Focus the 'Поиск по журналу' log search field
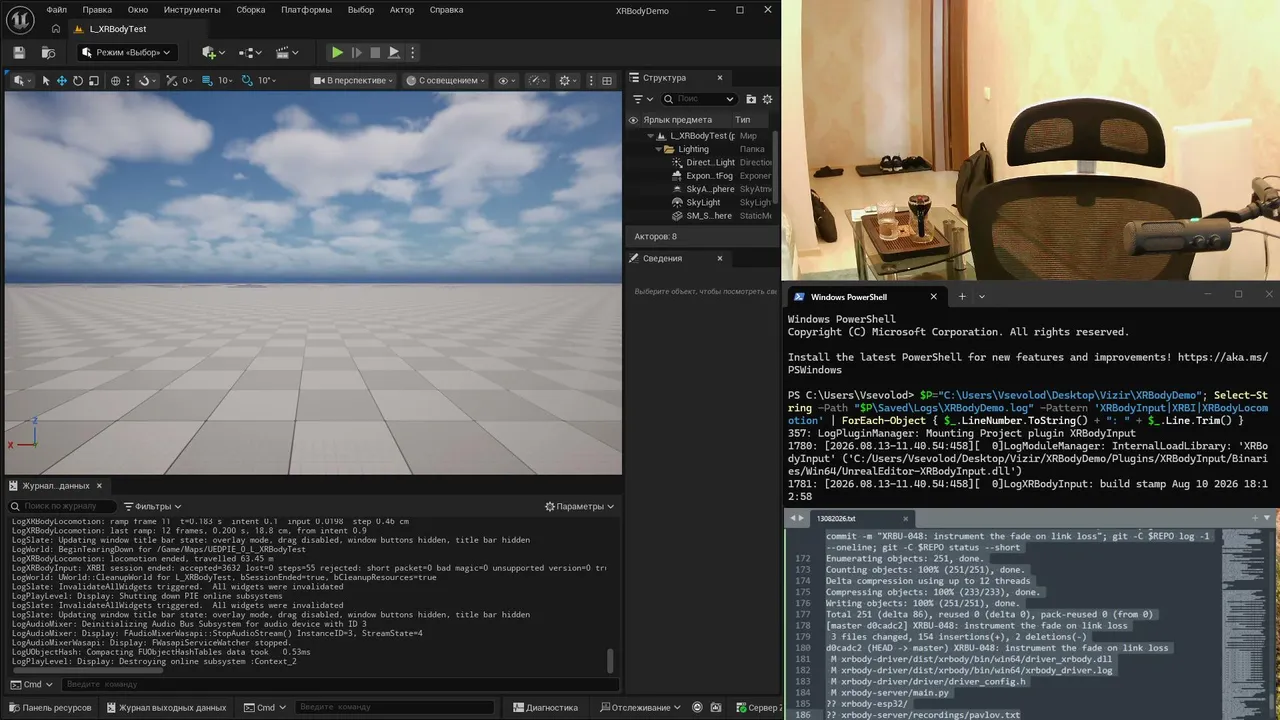 [x=62, y=506]
